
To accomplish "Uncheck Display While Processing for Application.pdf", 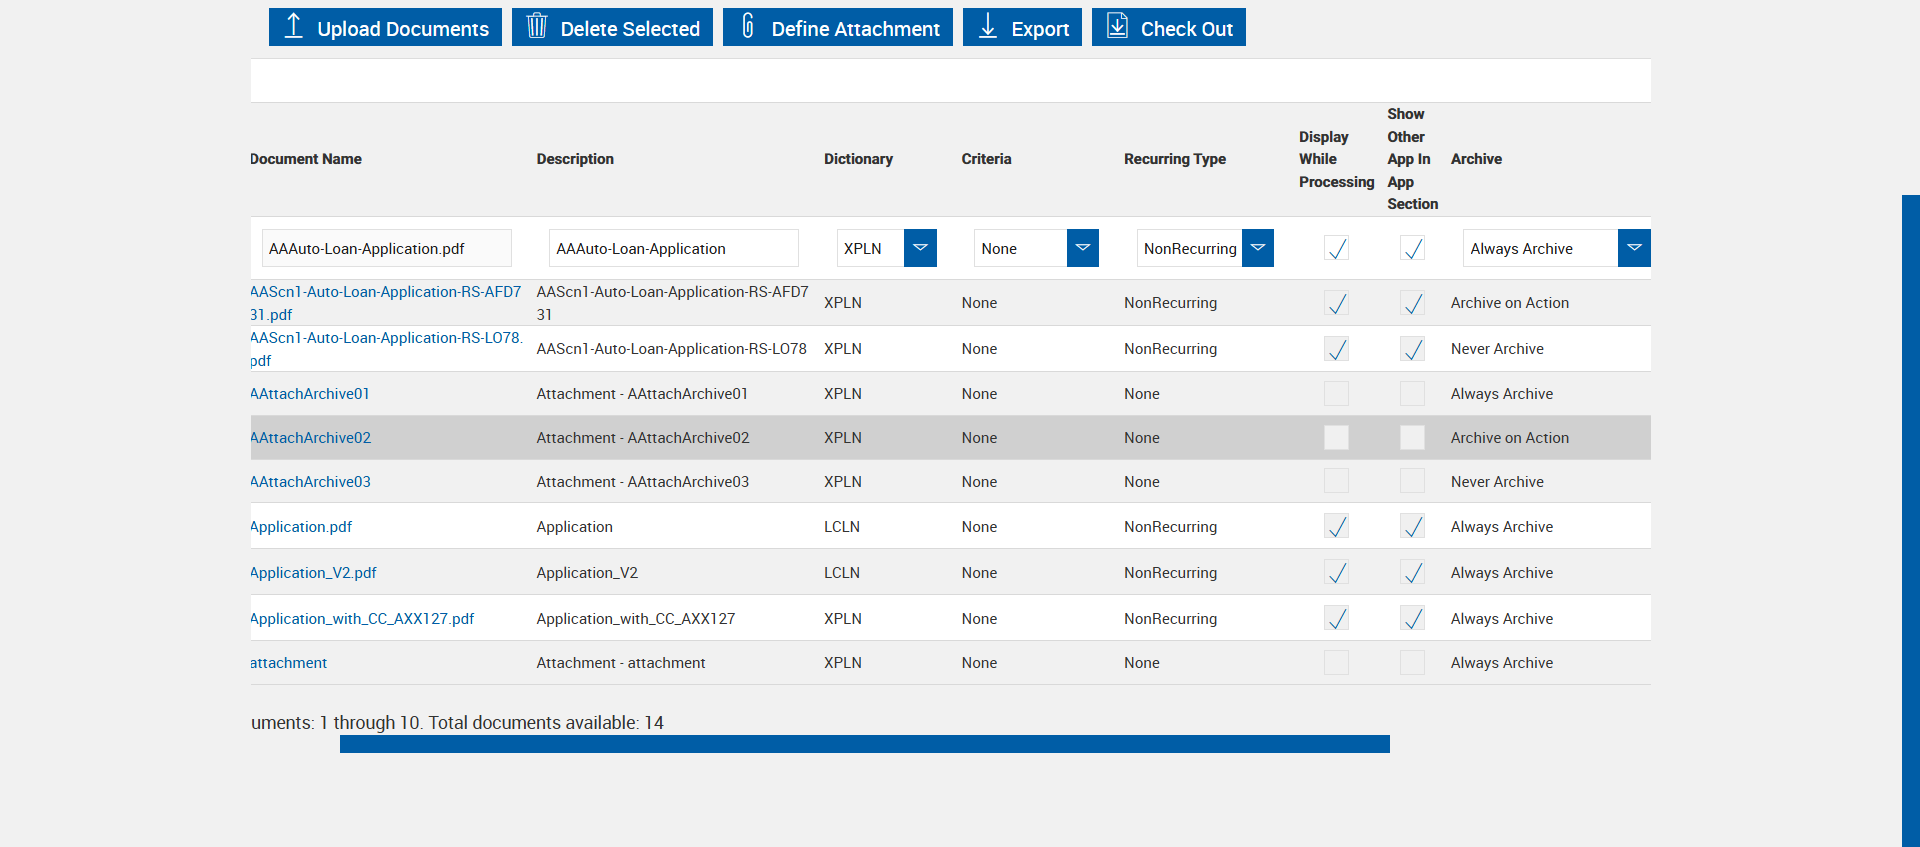I will pos(1336,526).
